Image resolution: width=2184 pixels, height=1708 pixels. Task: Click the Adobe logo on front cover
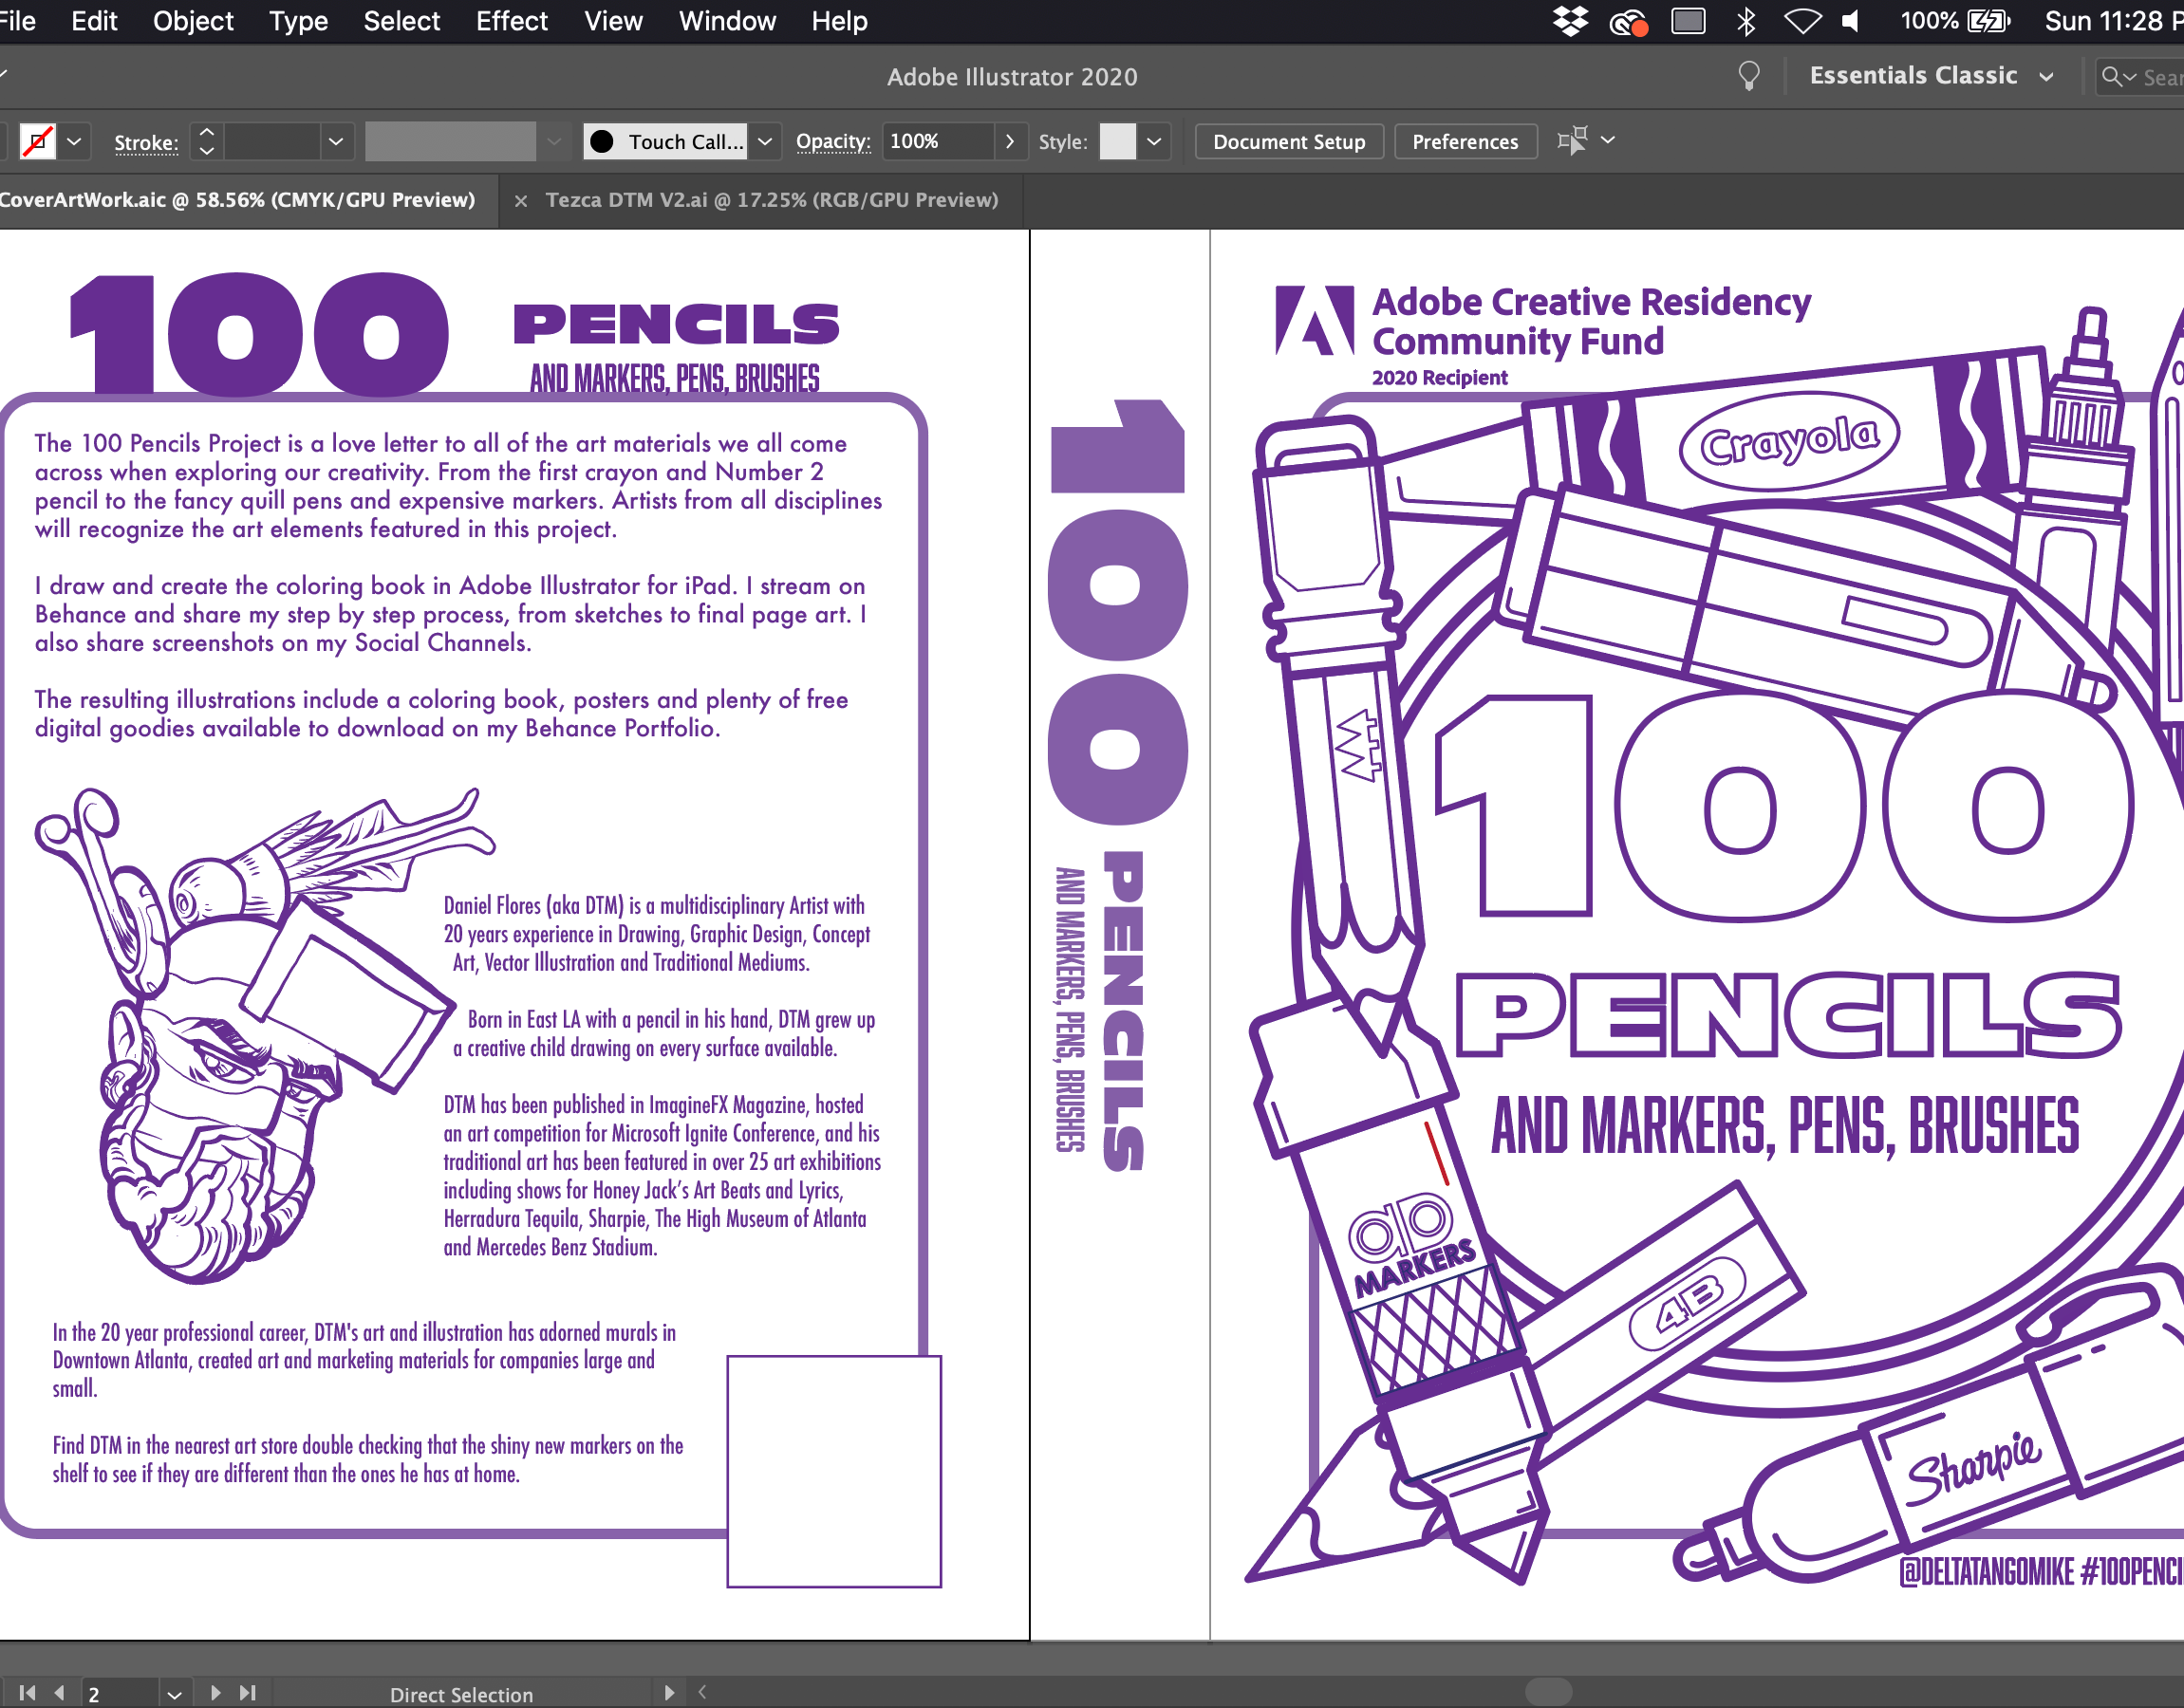[1314, 321]
